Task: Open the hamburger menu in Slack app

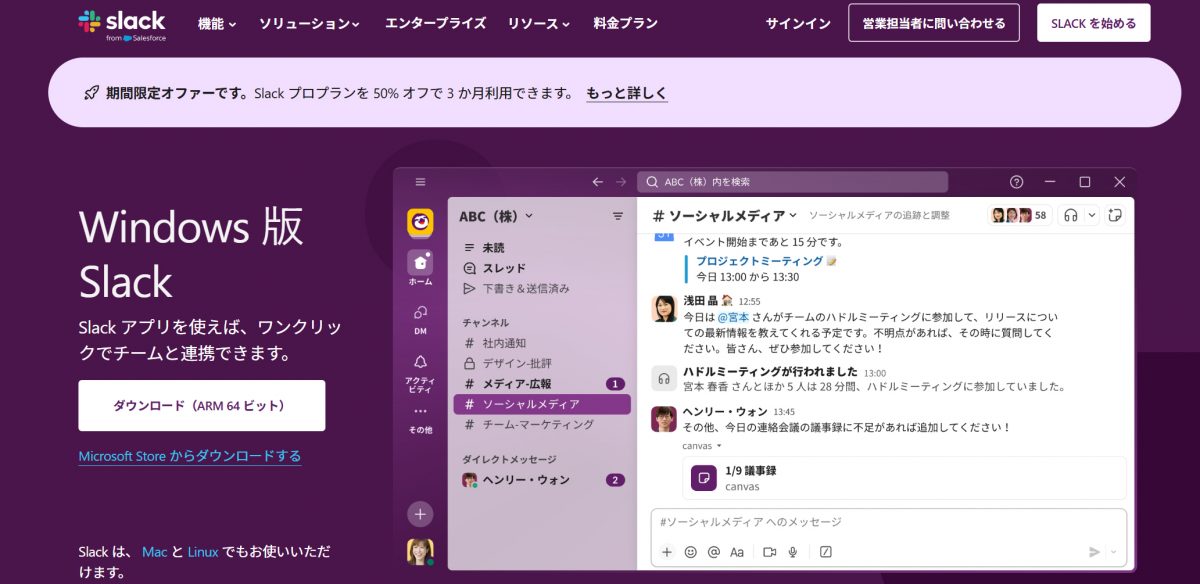Action: point(420,182)
